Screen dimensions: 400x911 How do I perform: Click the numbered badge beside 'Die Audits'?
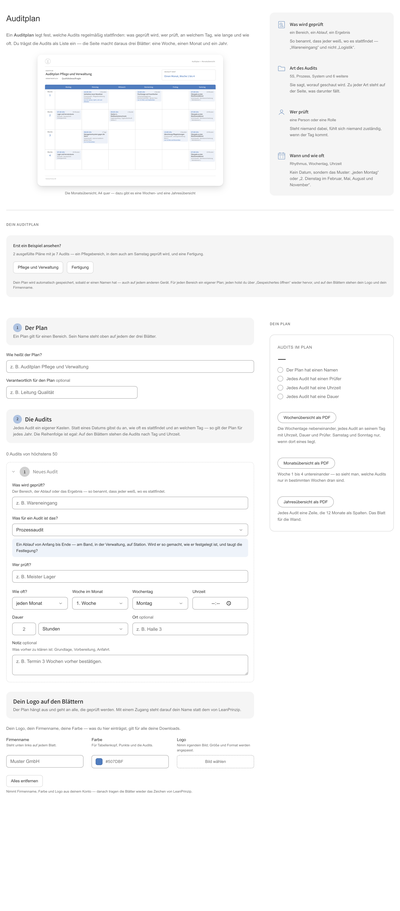click(17, 419)
